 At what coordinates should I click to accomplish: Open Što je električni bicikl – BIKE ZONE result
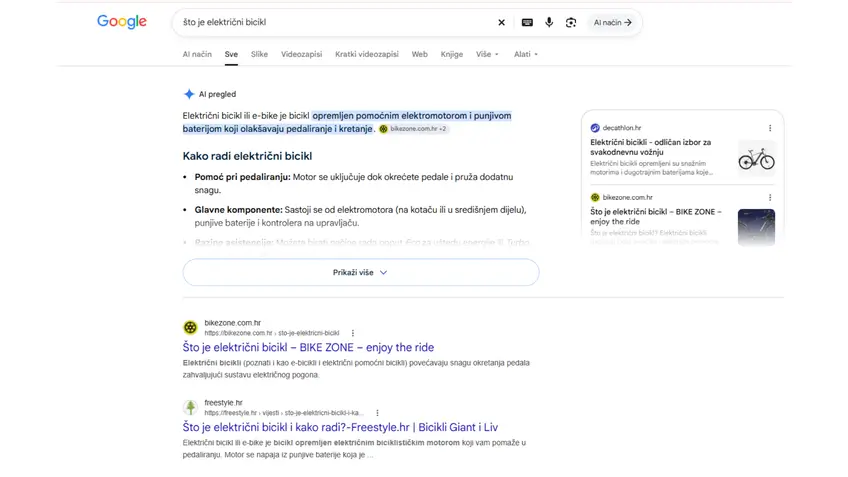tap(308, 347)
